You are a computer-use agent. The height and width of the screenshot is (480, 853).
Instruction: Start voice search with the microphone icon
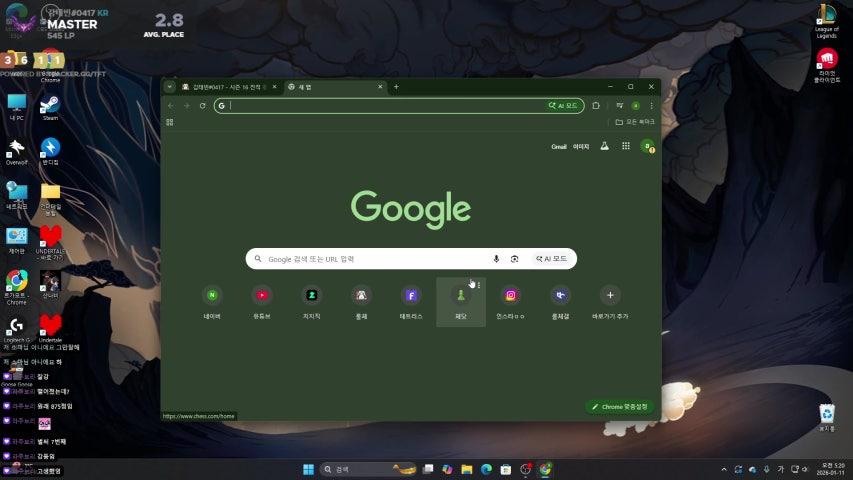(496, 259)
